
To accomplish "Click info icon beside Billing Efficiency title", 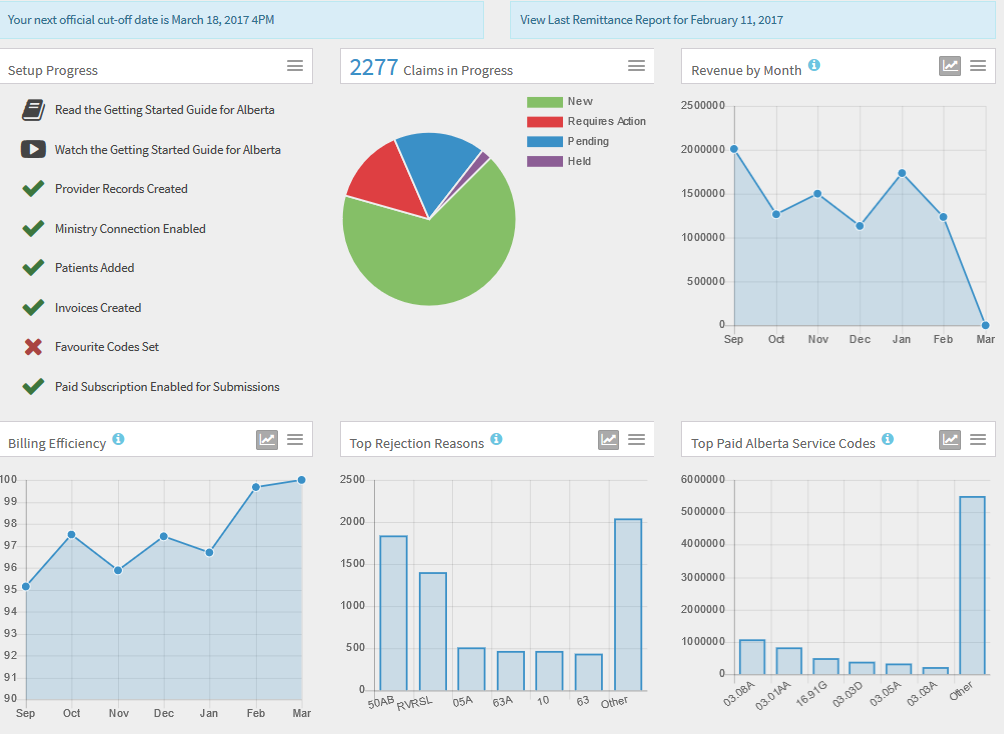I will point(118,439).
